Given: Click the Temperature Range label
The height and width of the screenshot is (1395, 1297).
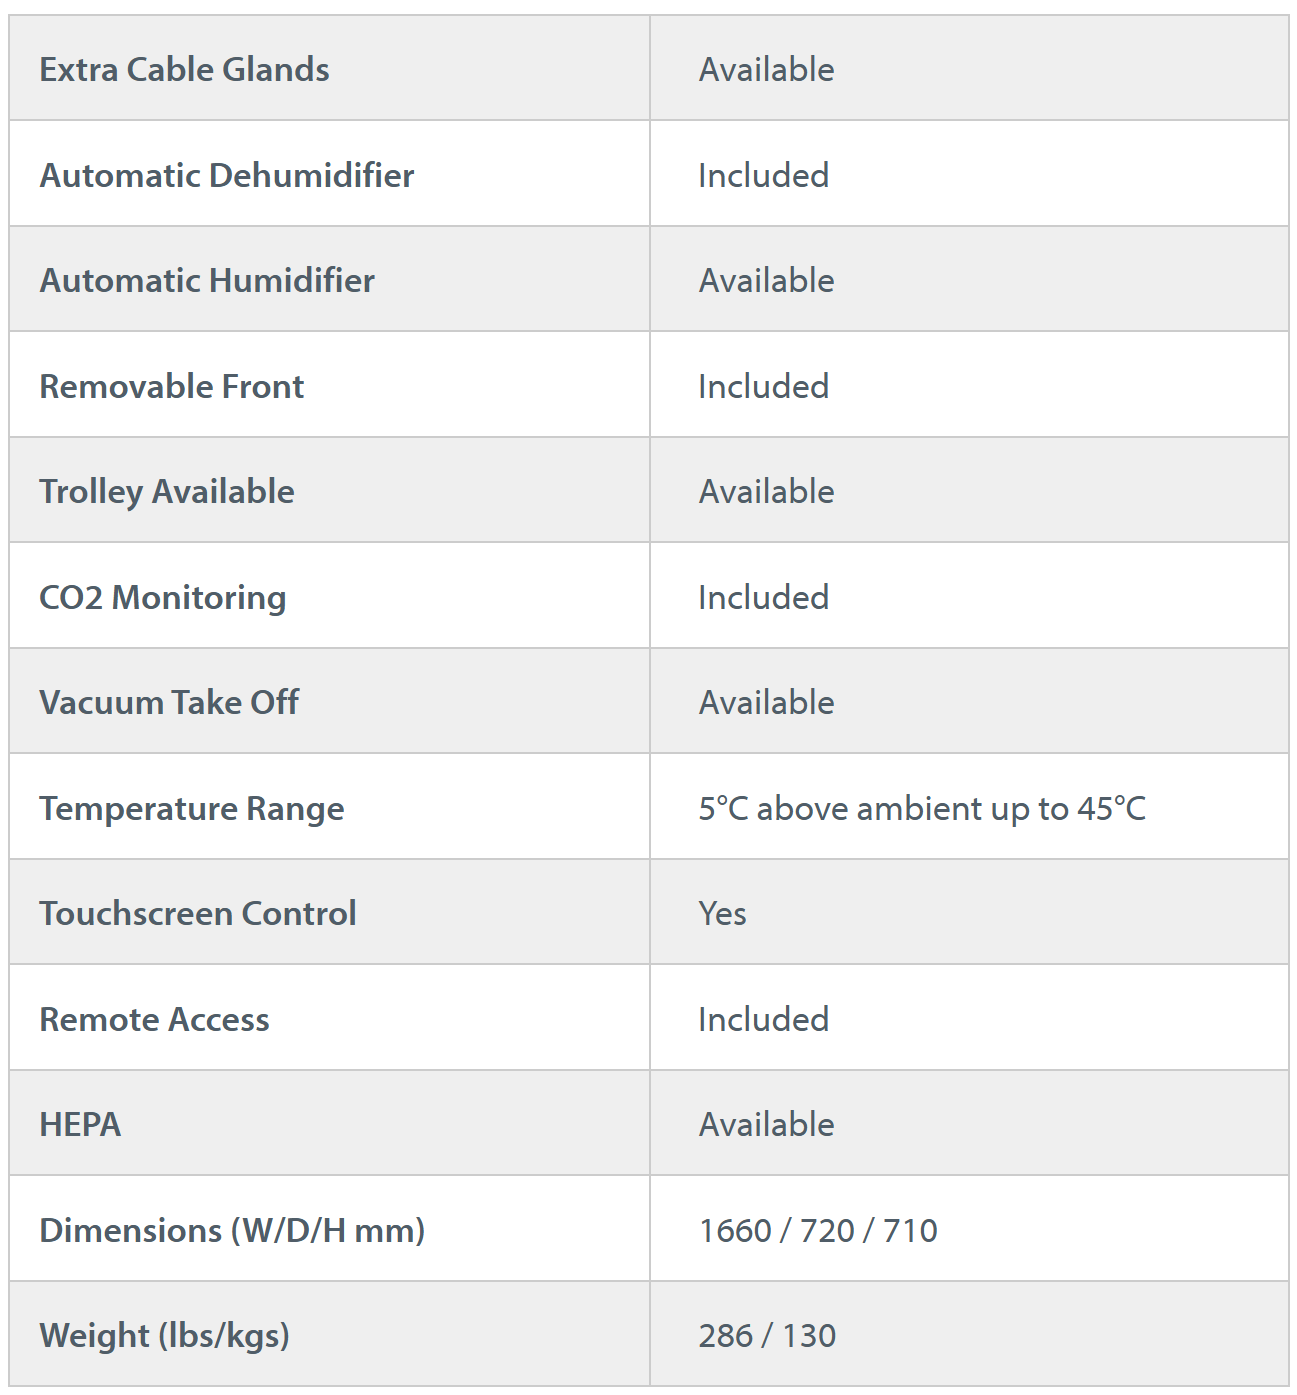Looking at the screenshot, I should pos(192,808).
